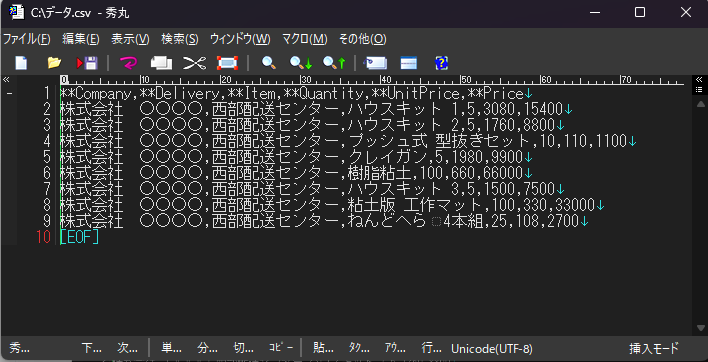Click the **UnitPrice header text
This screenshot has width=708, height=362.
[415, 94]
